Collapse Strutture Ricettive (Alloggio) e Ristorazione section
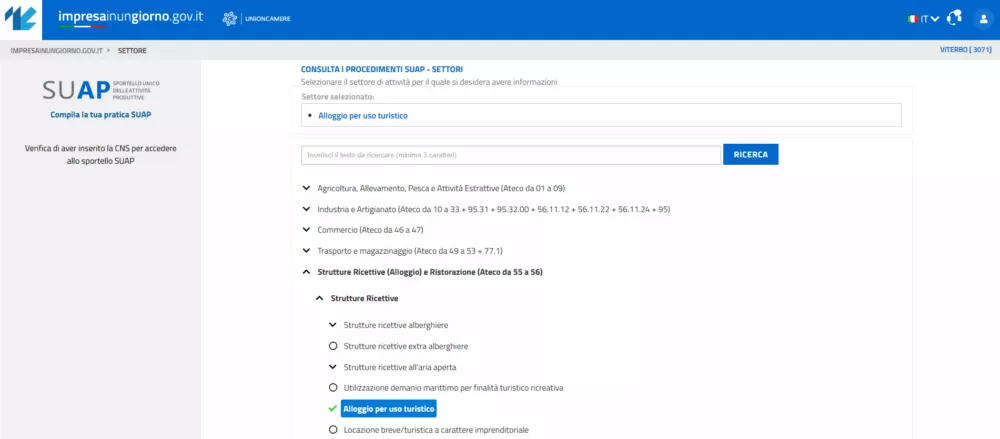This screenshot has height=439, width=1000. point(306,272)
